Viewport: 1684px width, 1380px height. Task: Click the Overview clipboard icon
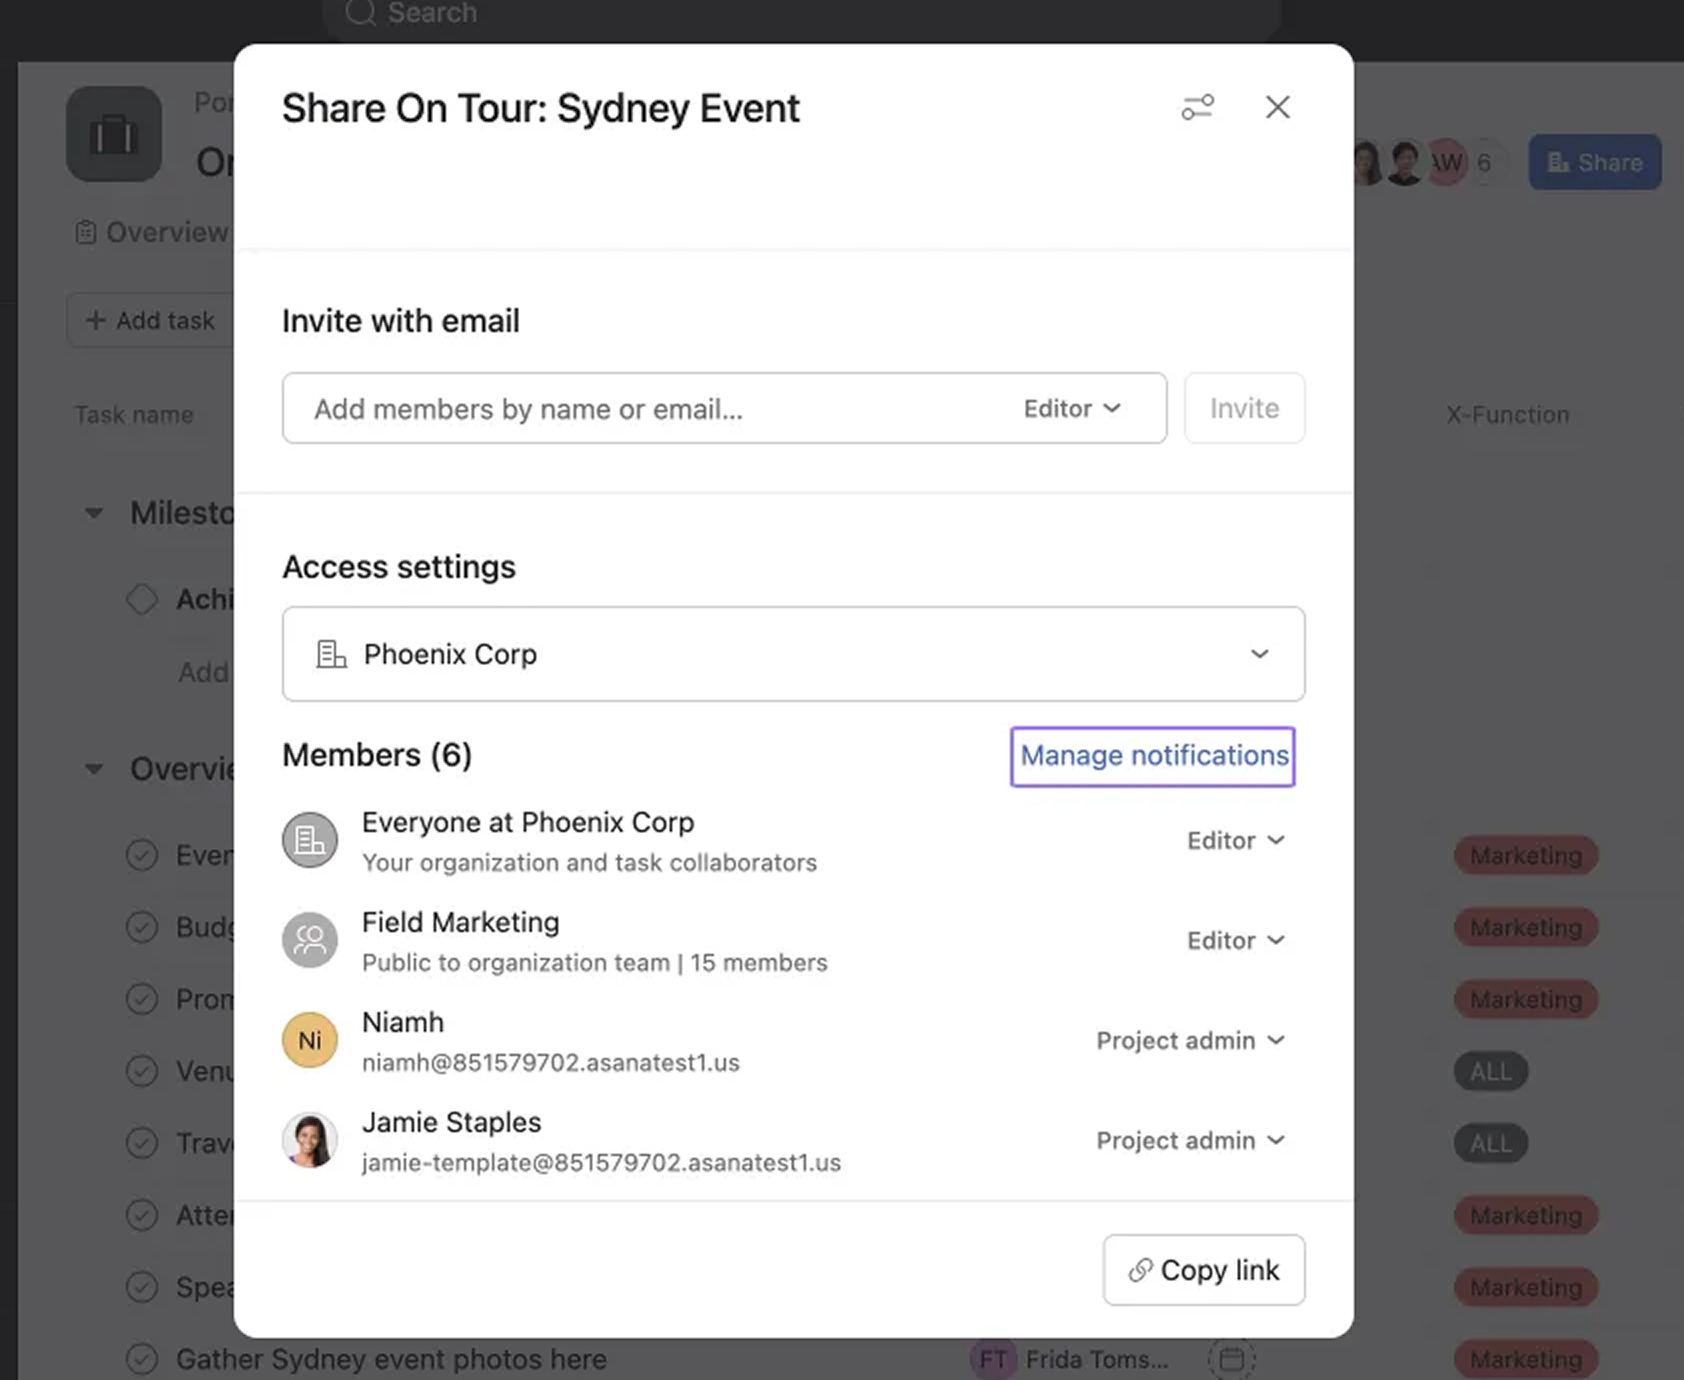point(84,231)
